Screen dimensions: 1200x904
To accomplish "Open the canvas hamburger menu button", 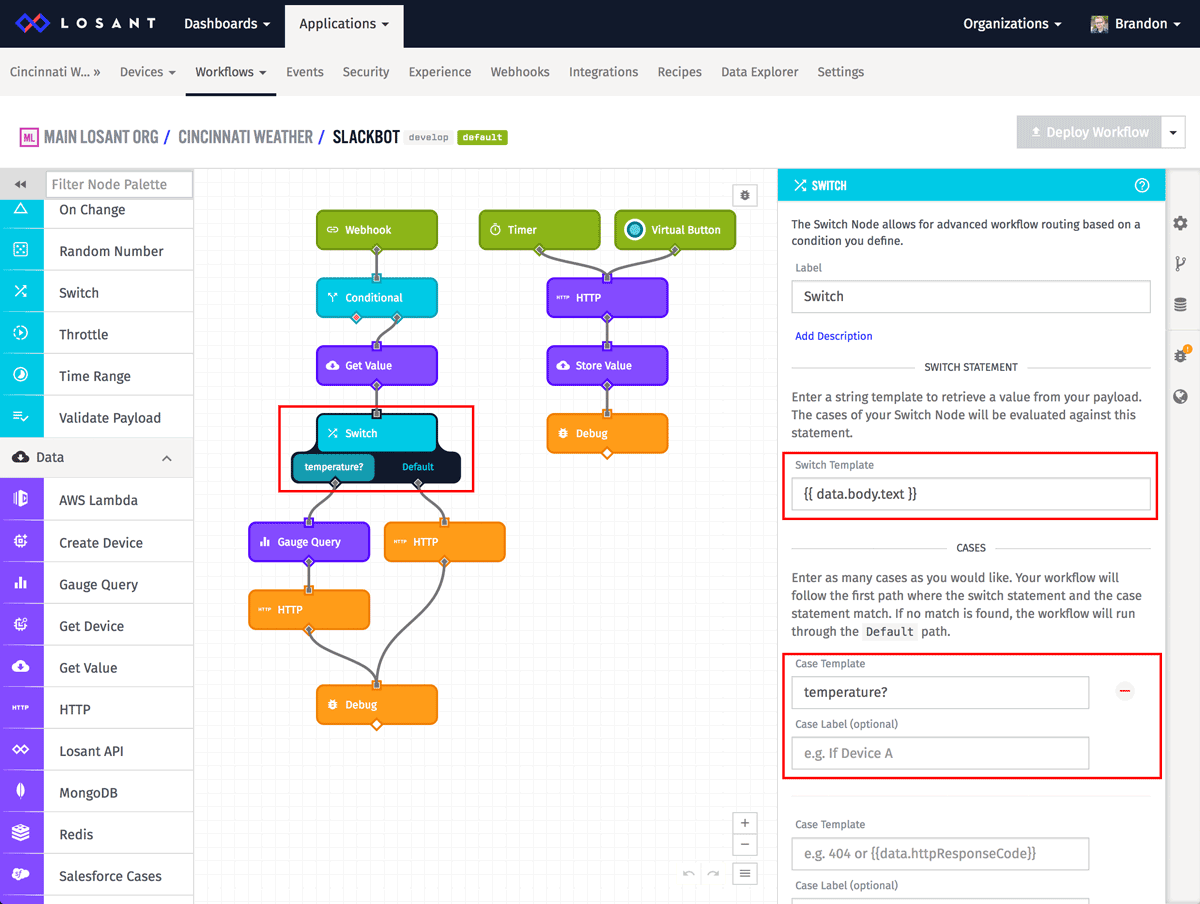I will click(x=745, y=874).
